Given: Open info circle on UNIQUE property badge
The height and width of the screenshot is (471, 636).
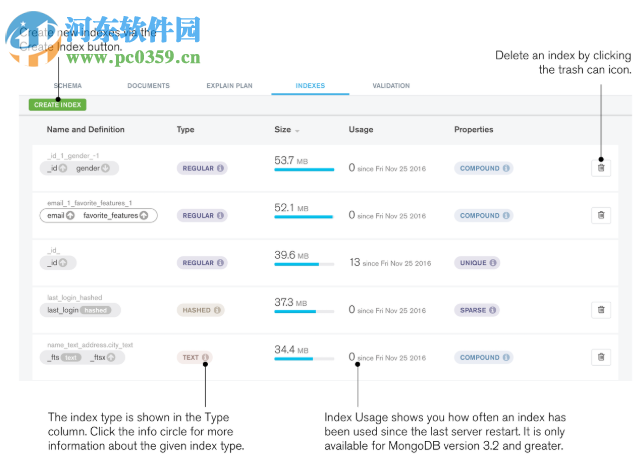Looking at the screenshot, I should [493, 263].
